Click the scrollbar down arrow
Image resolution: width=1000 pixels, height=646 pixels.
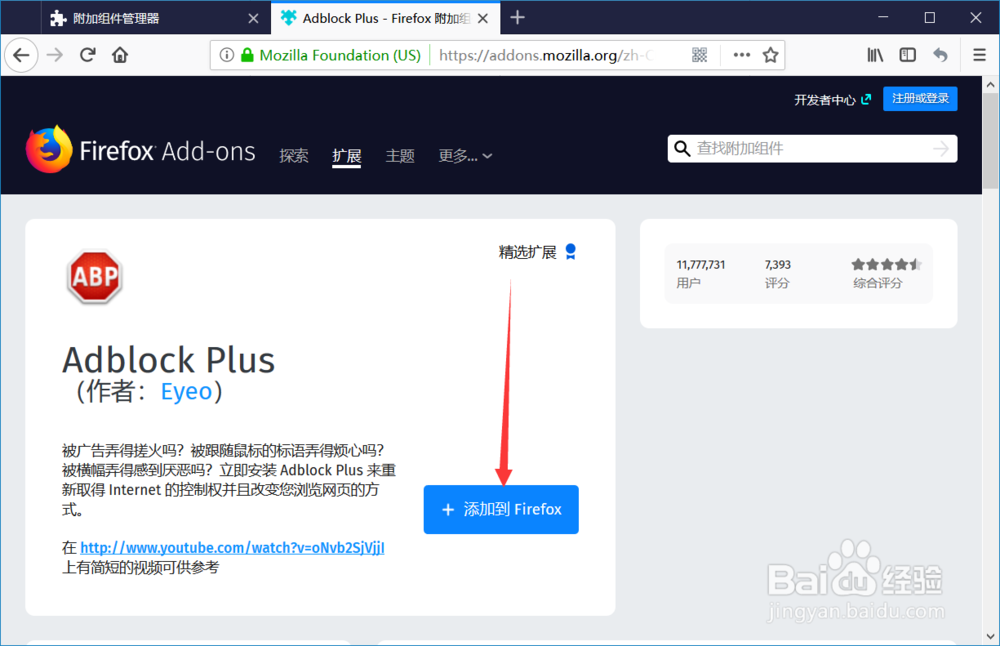tap(990, 636)
